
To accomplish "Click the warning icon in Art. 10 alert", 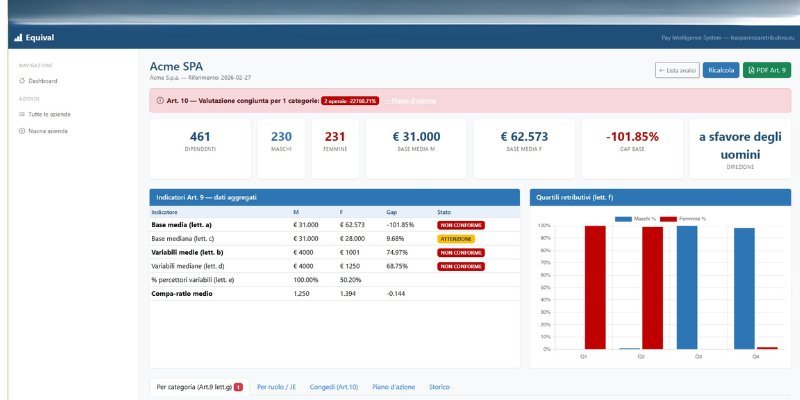I will (x=160, y=101).
